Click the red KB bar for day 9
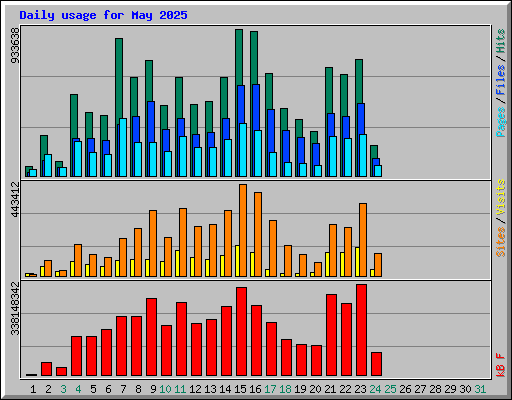The height and width of the screenshot is (400, 512). [151, 337]
